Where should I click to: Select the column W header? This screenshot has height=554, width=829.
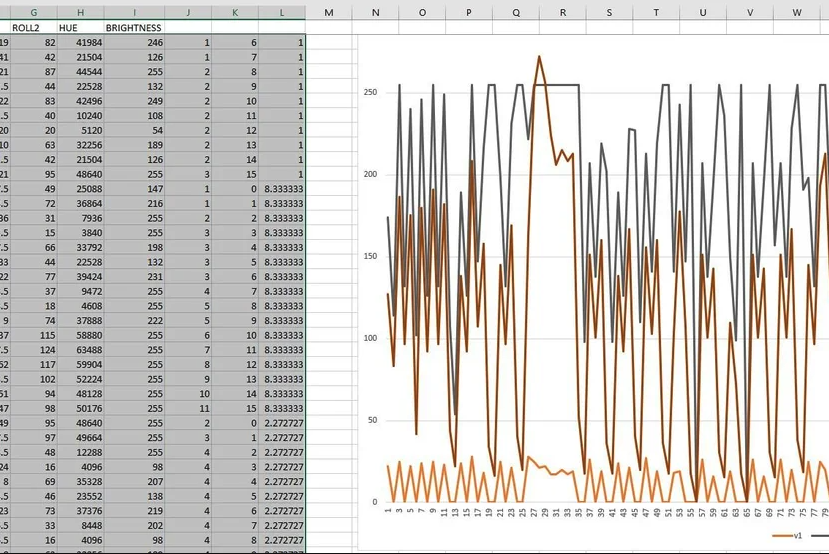[x=796, y=12]
